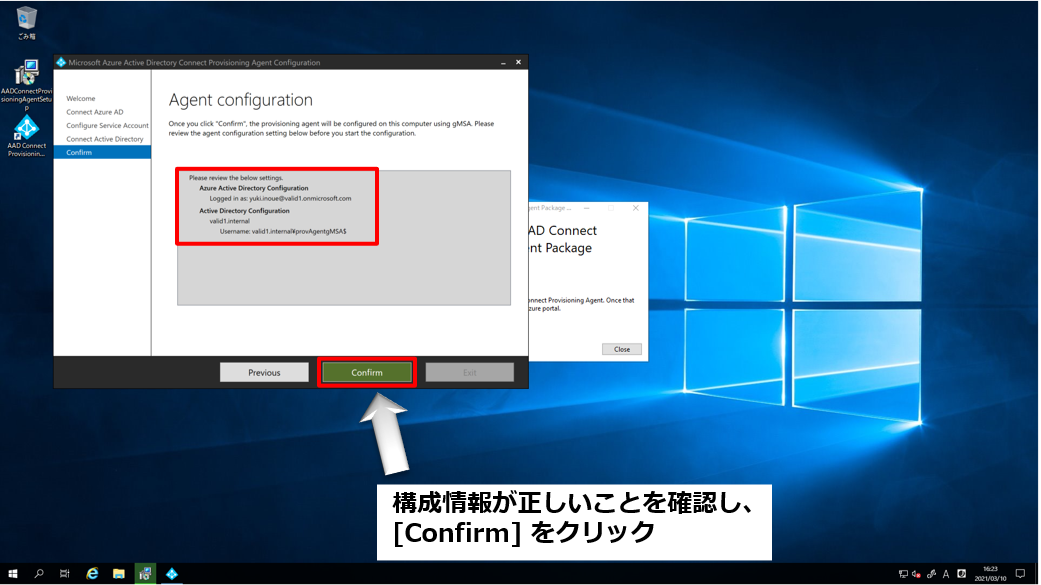Select the Welcome step in sidebar
Screen dimensions: 1041x585
[x=81, y=98]
